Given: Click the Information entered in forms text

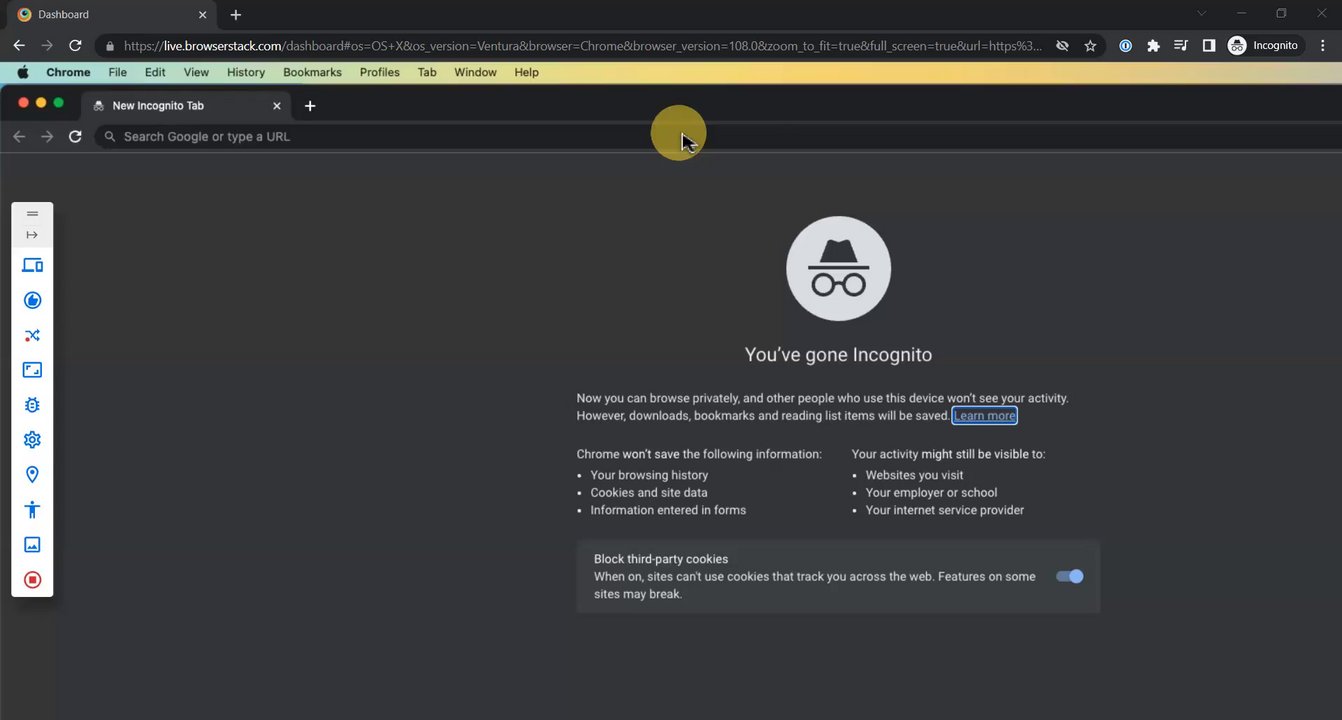Looking at the screenshot, I should point(668,510).
